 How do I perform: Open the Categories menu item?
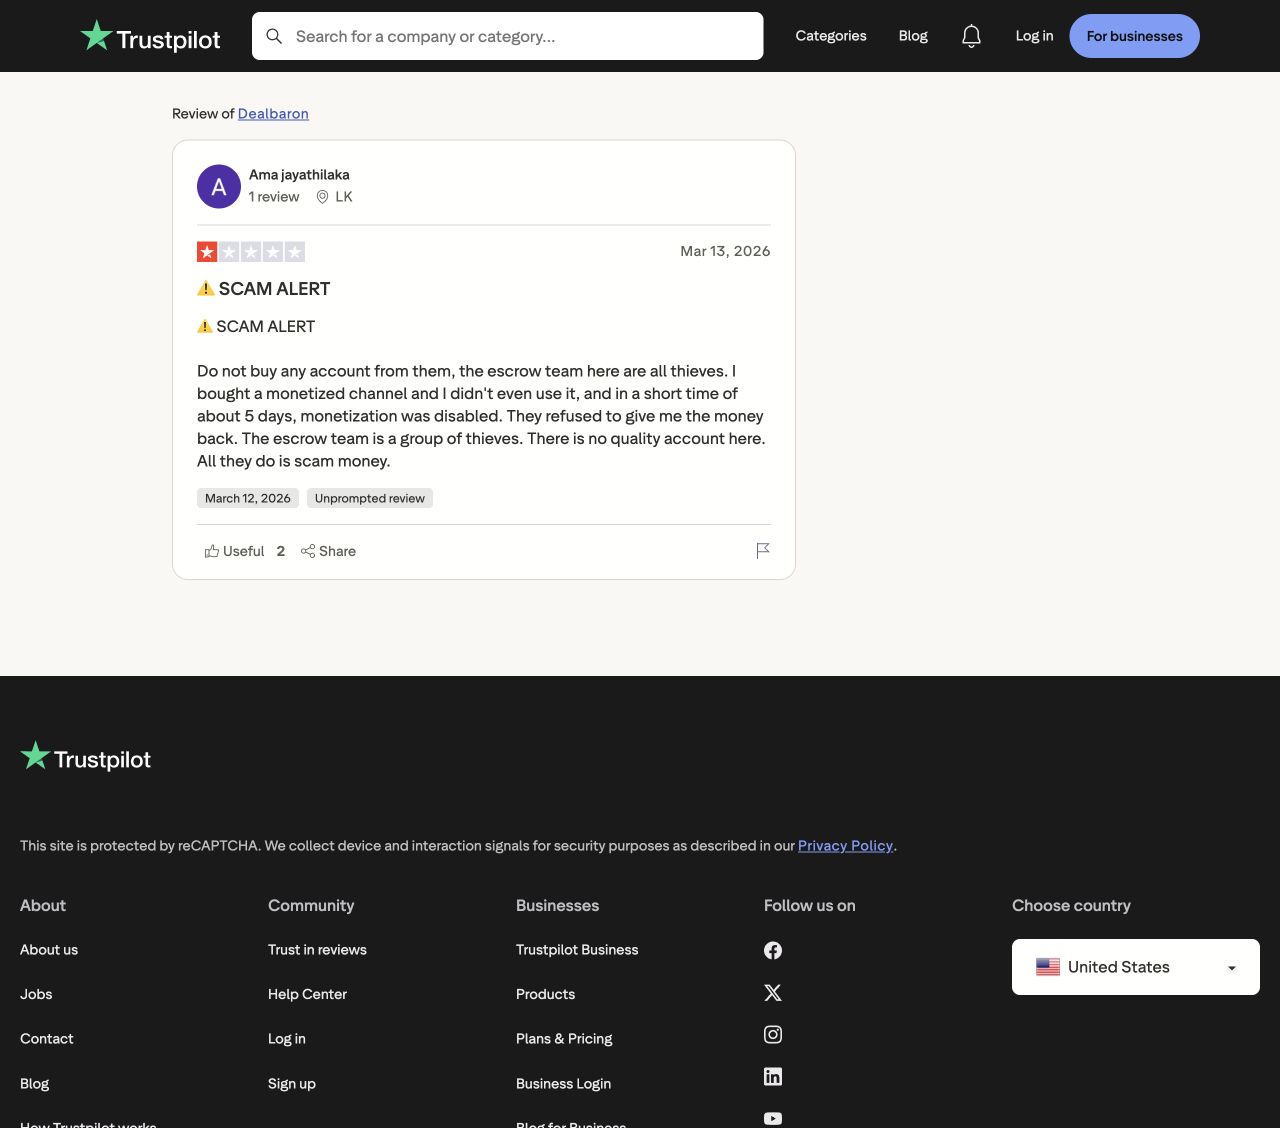[x=831, y=36]
